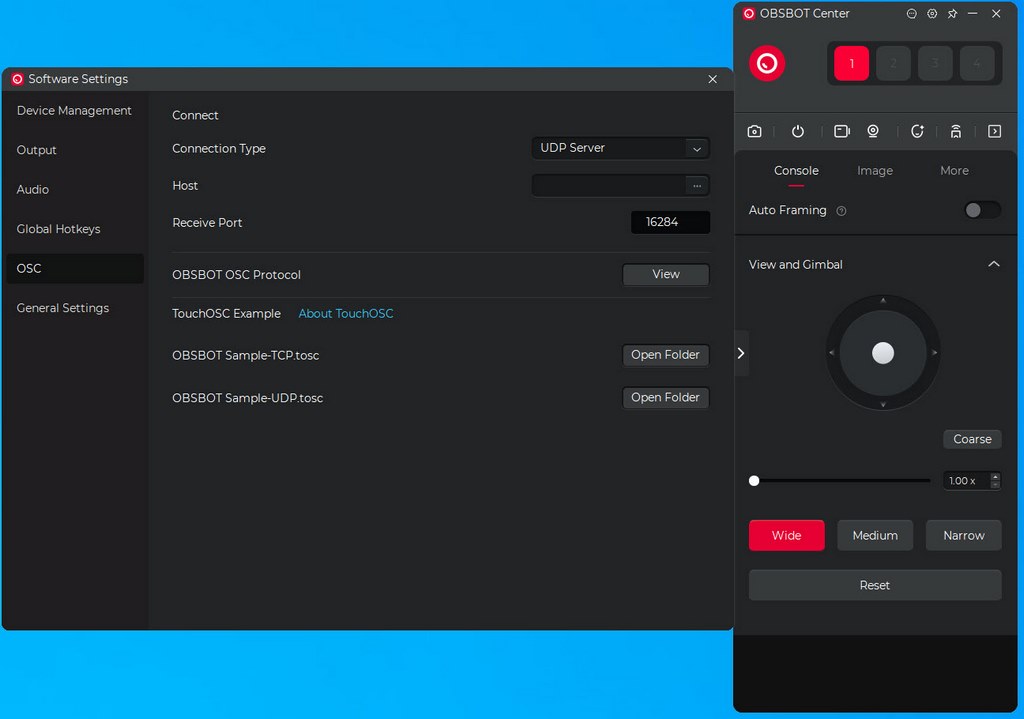1024x719 pixels.
Task: Select device slot 3
Action: point(935,63)
